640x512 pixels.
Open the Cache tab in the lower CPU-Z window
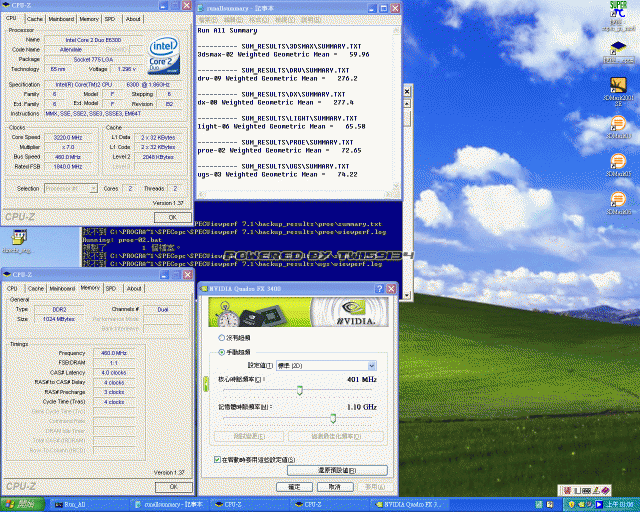36,288
